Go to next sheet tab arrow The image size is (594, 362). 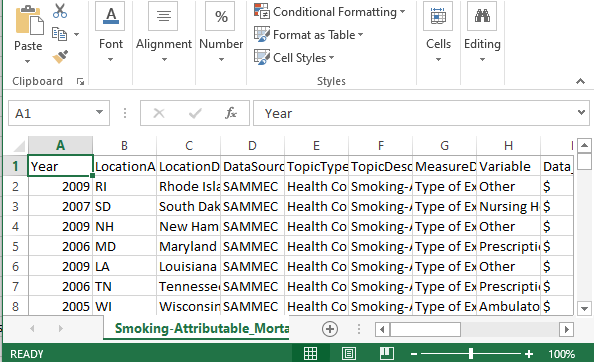point(61,328)
